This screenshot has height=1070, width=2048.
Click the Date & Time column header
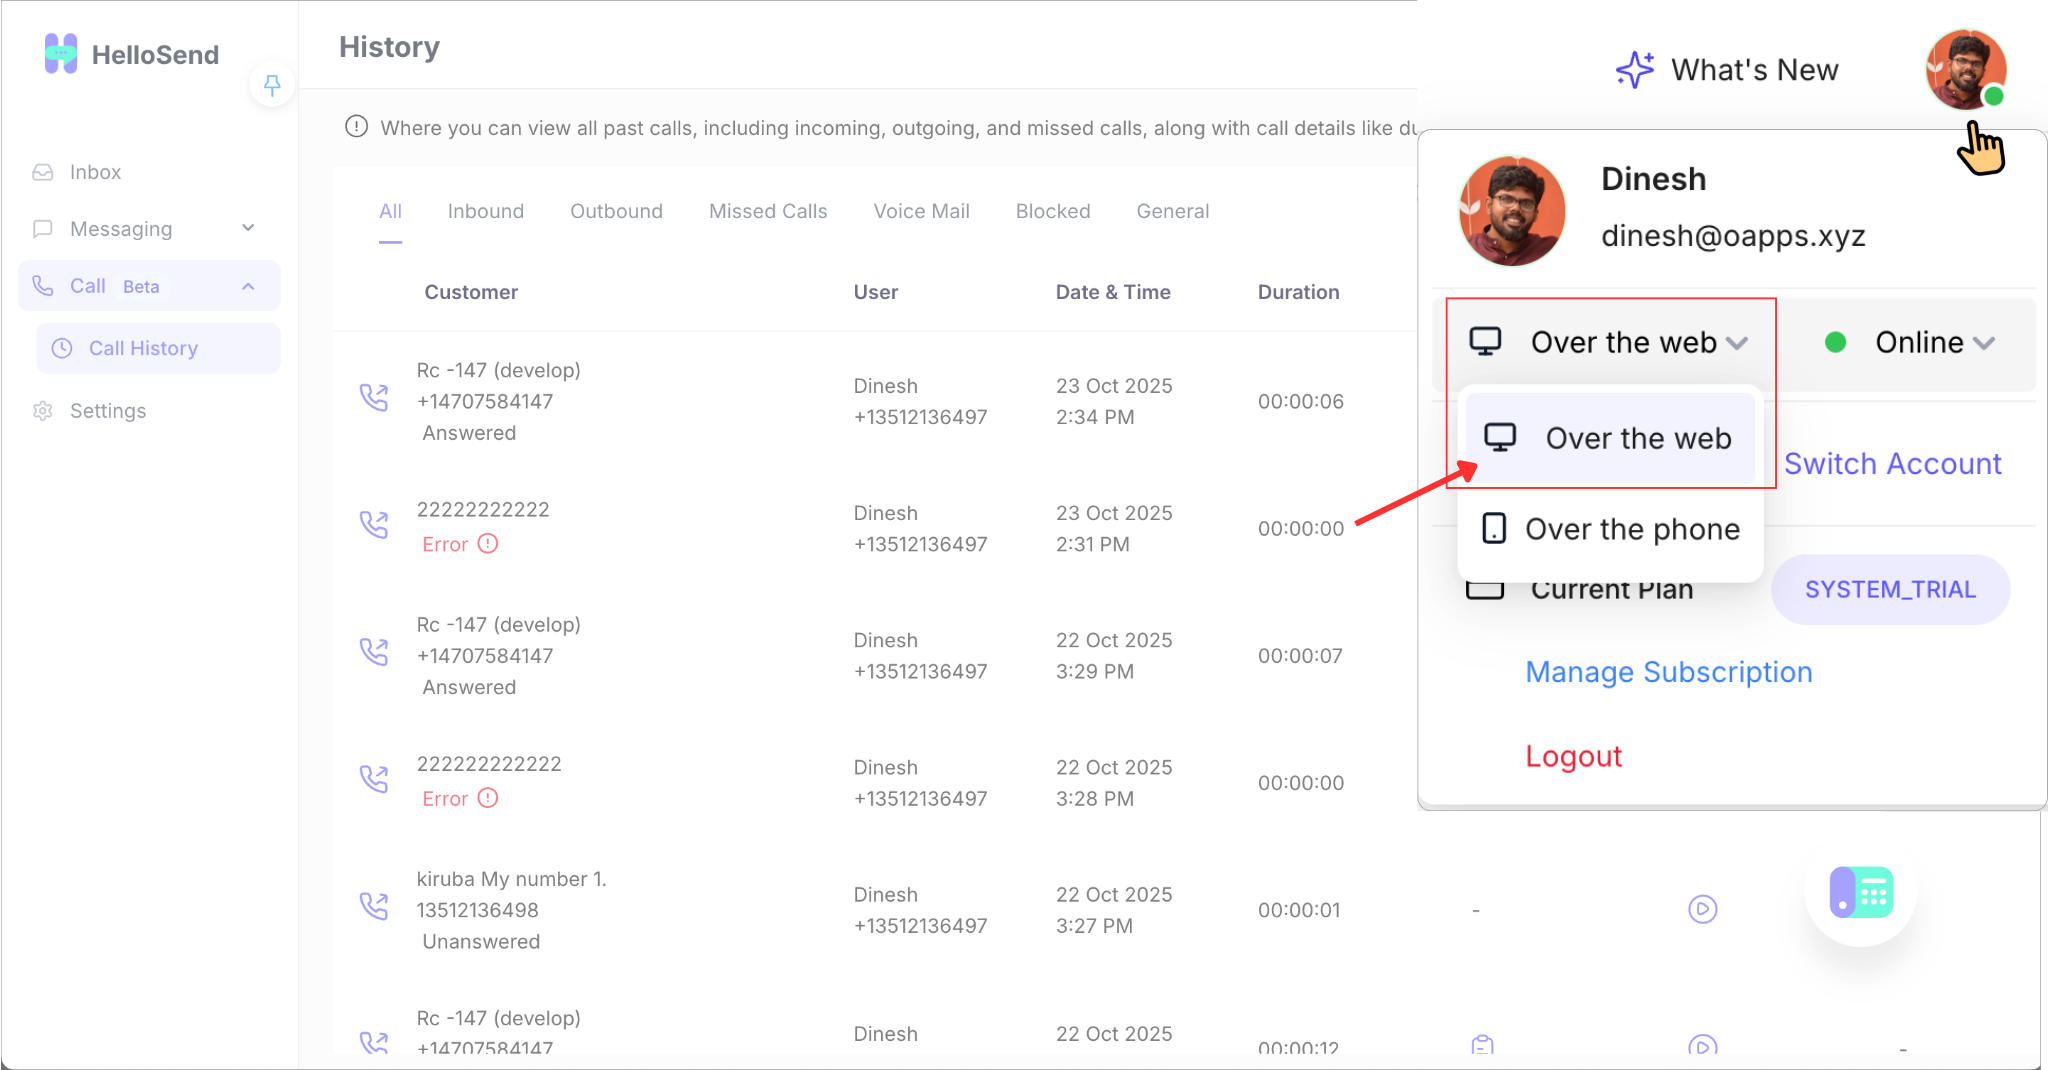pyautogui.click(x=1113, y=292)
